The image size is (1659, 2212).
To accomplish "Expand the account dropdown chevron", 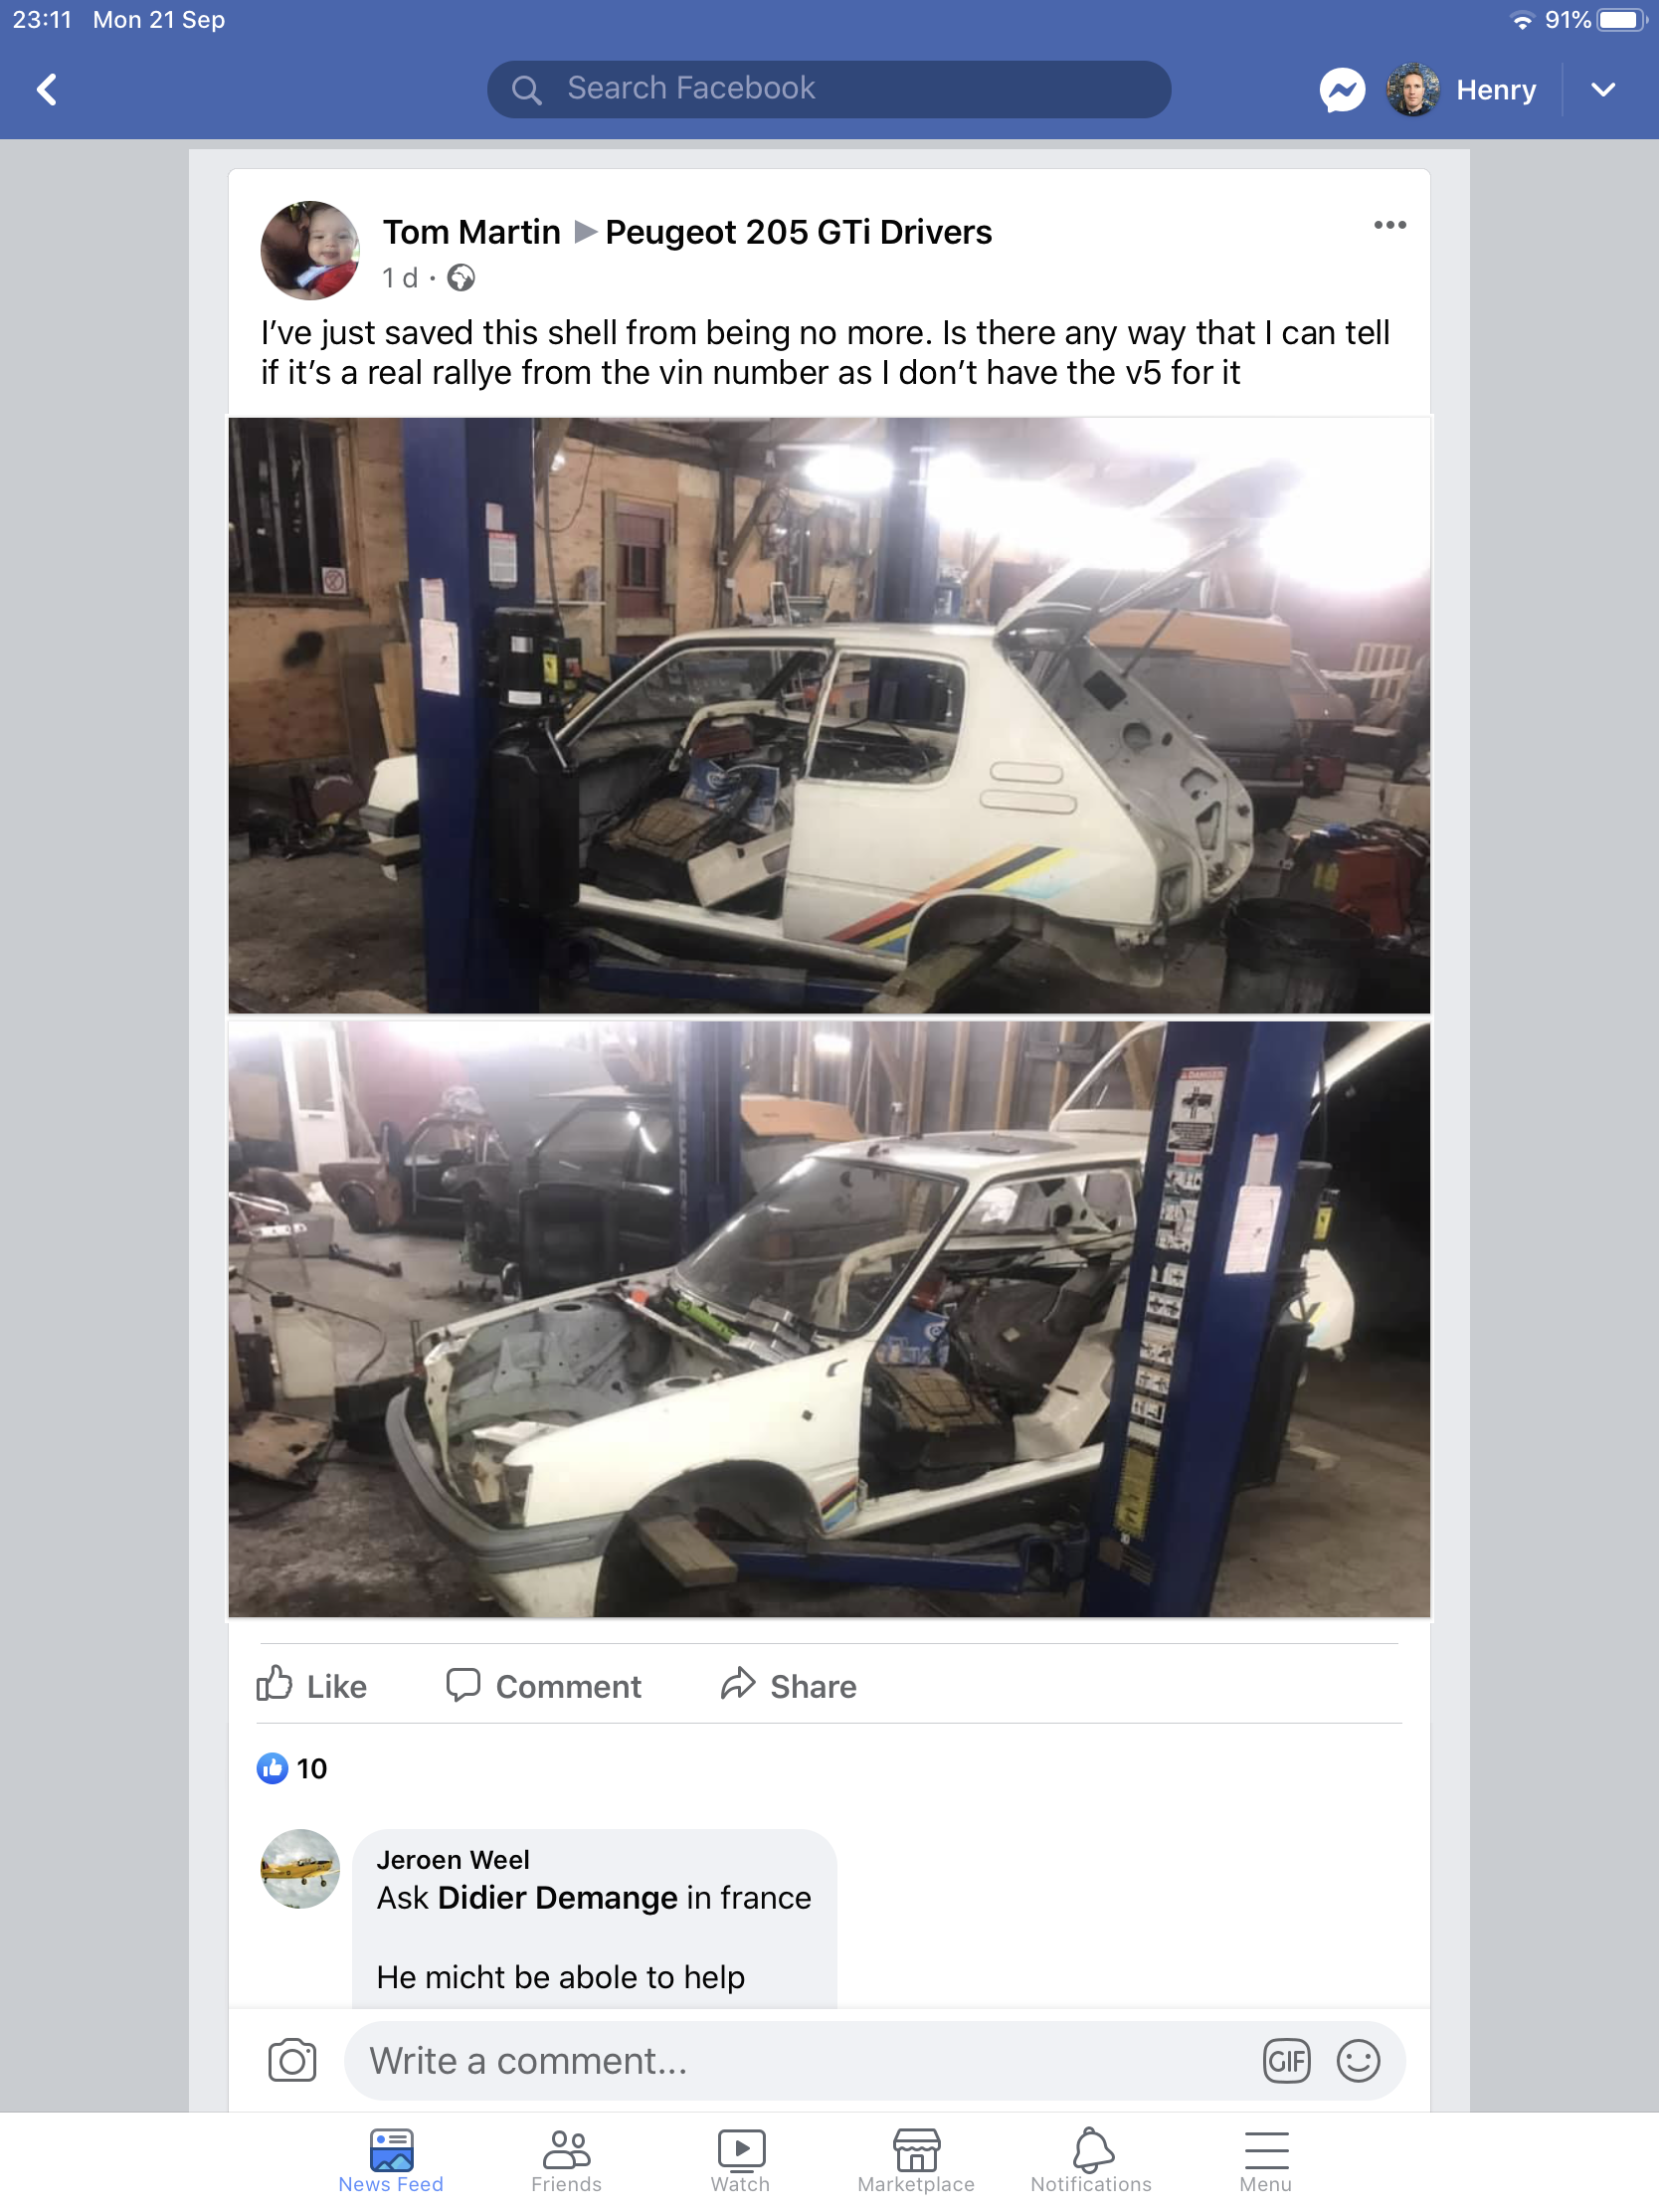I will 1603,90.
